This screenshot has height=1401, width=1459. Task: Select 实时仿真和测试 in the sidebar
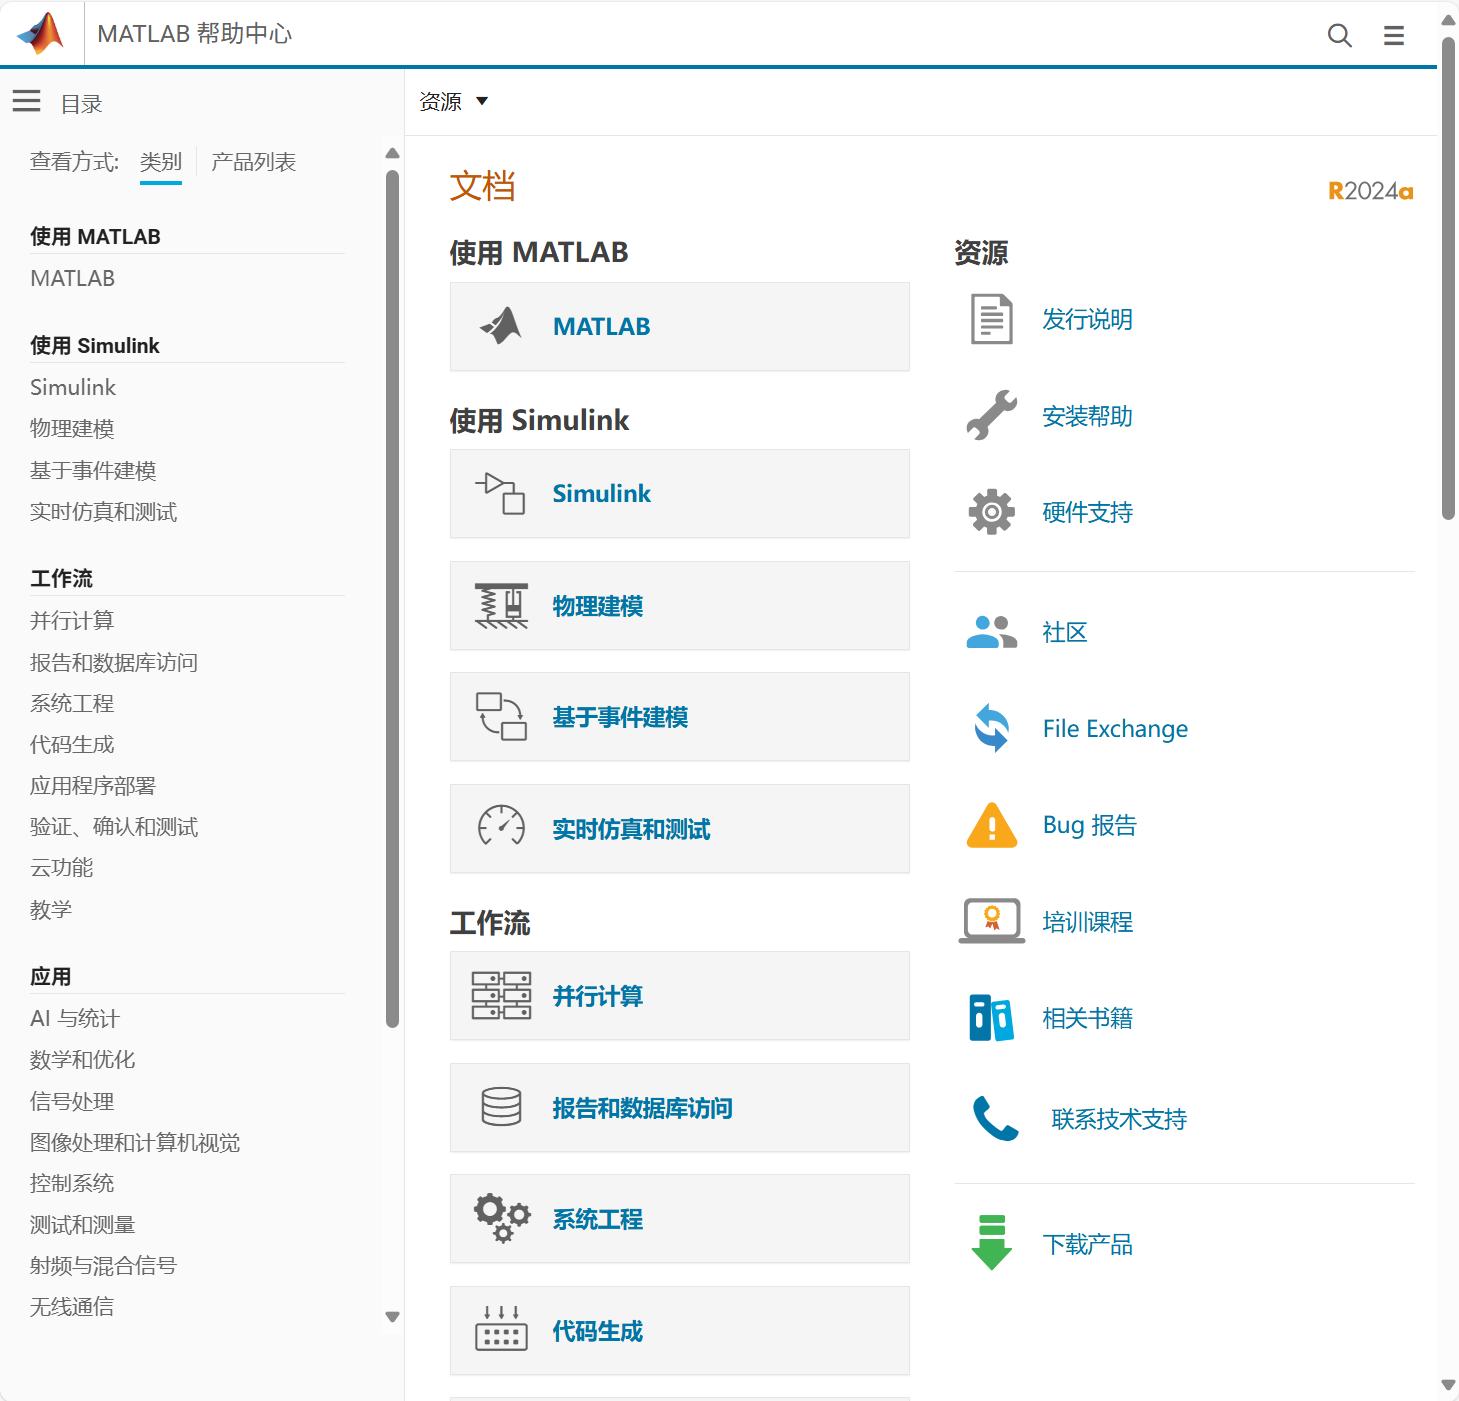pyautogui.click(x=103, y=511)
